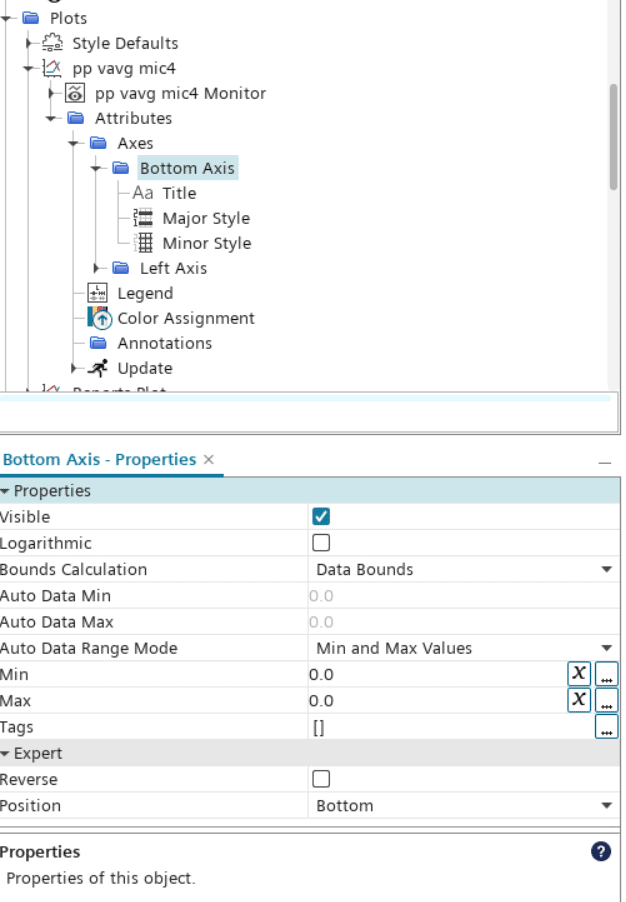Viewport: 626px width, 902px height.
Task: Minimize the properties panel
Action: pos(605,463)
